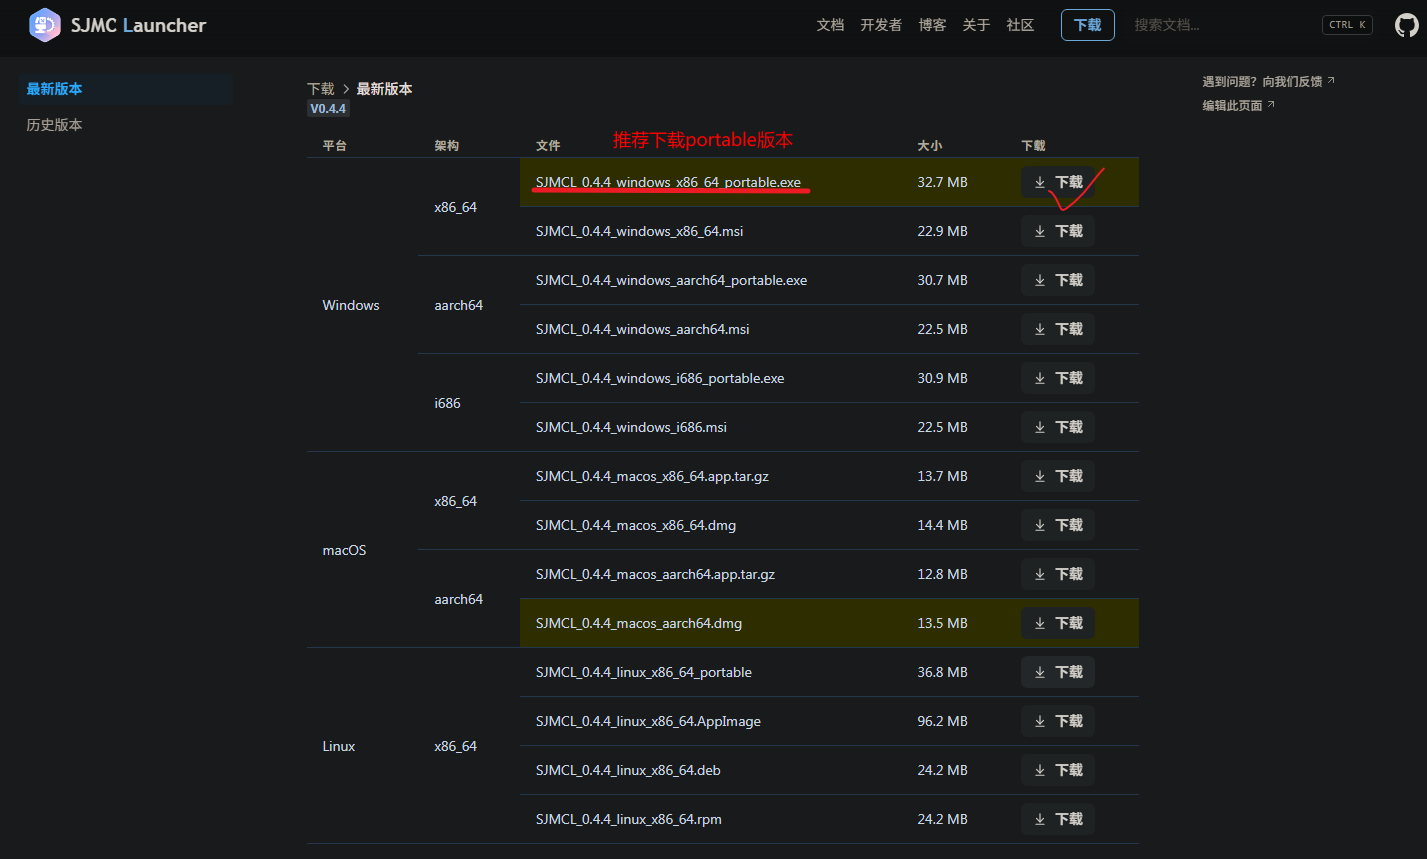The width and height of the screenshot is (1427, 859).
Task: Click the CTRL K shortcut badge
Action: click(x=1347, y=25)
